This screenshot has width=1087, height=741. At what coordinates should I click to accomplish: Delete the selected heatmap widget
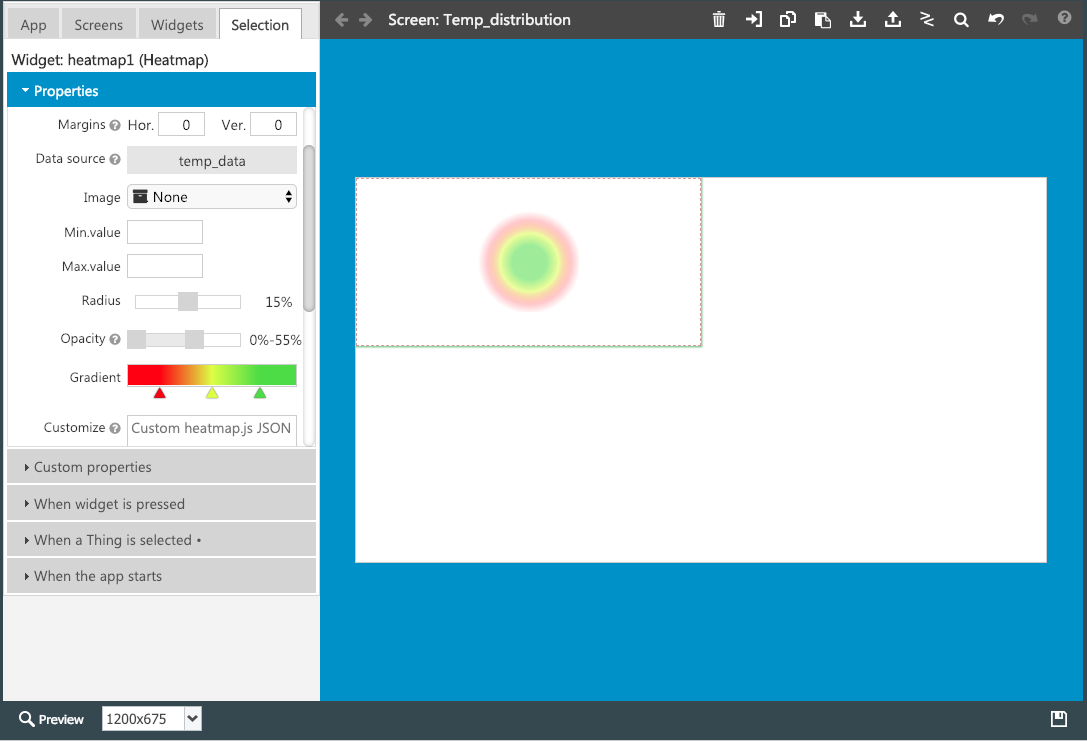(x=719, y=18)
